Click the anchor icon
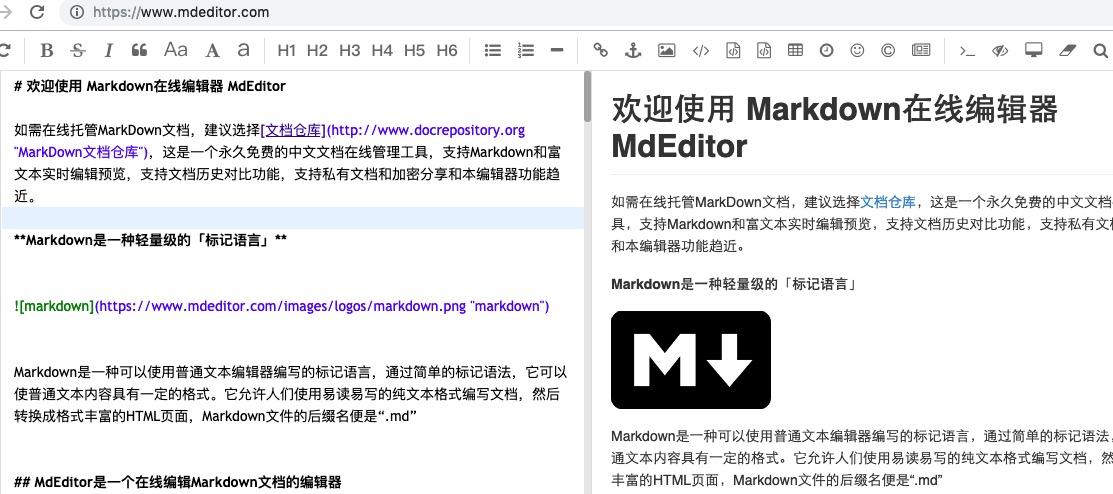The image size is (1113, 494). click(632, 50)
